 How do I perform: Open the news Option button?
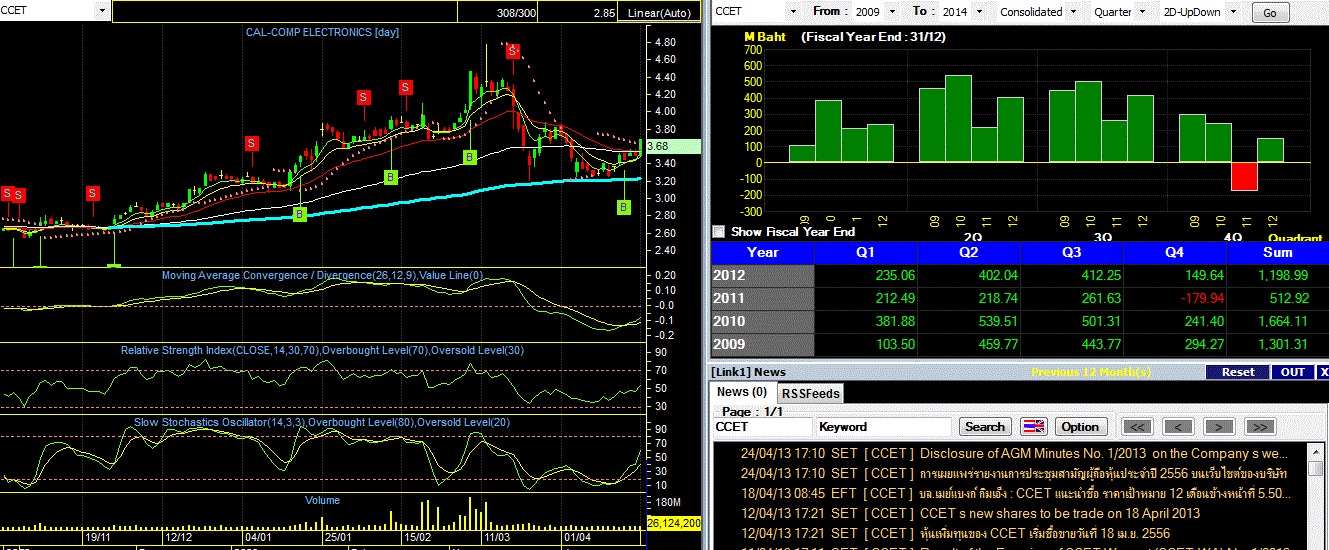[x=1079, y=427]
